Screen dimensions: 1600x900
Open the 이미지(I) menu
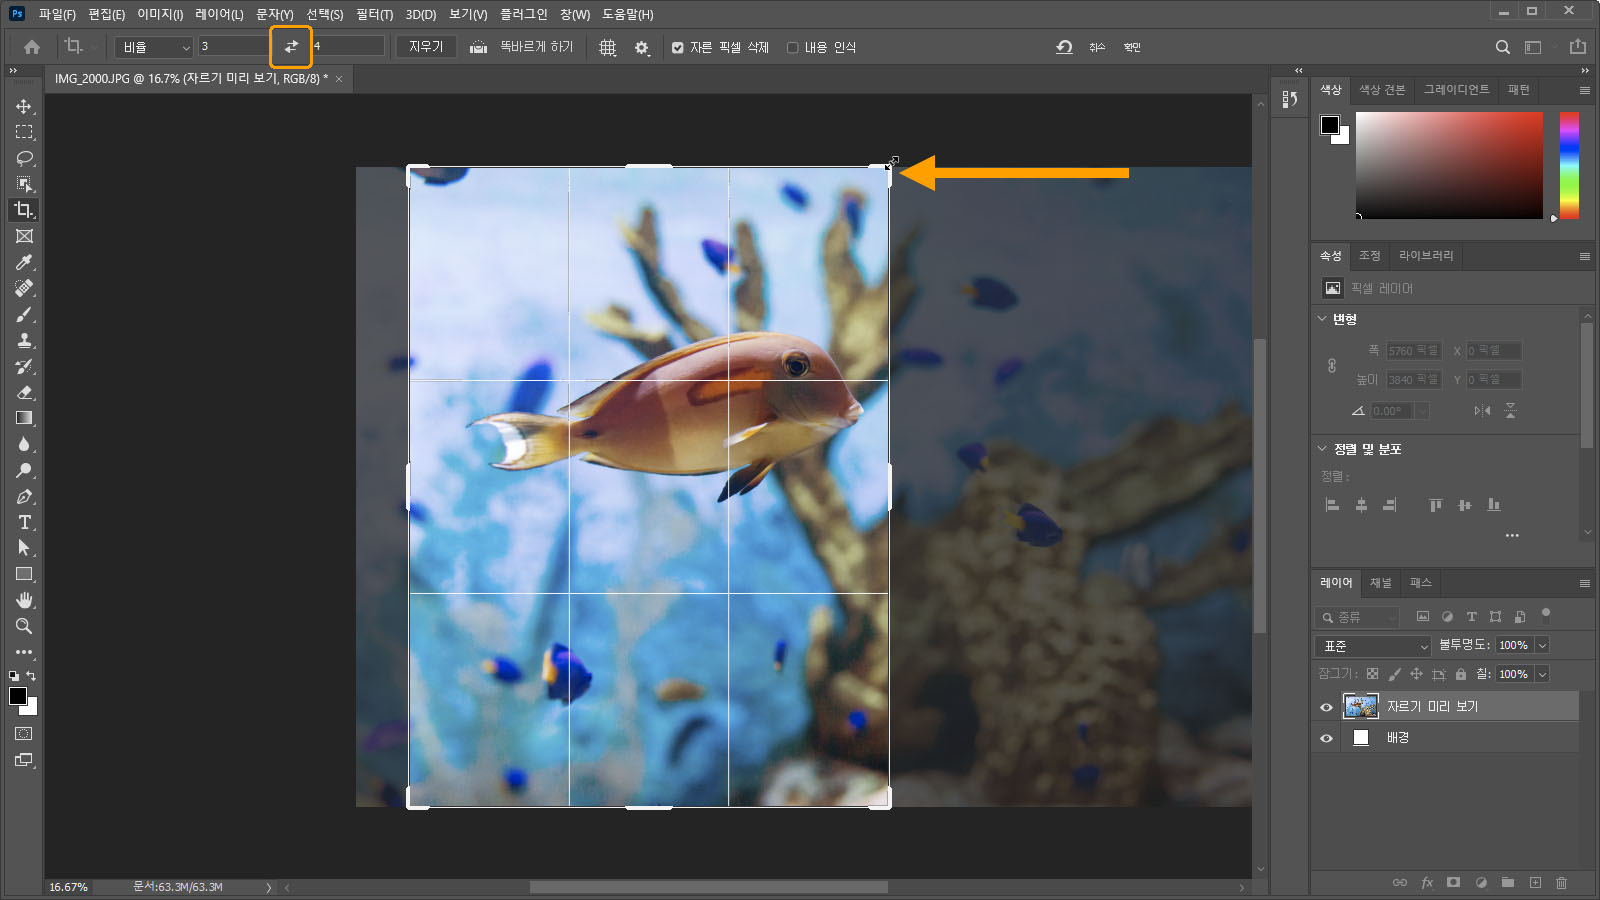pos(160,14)
